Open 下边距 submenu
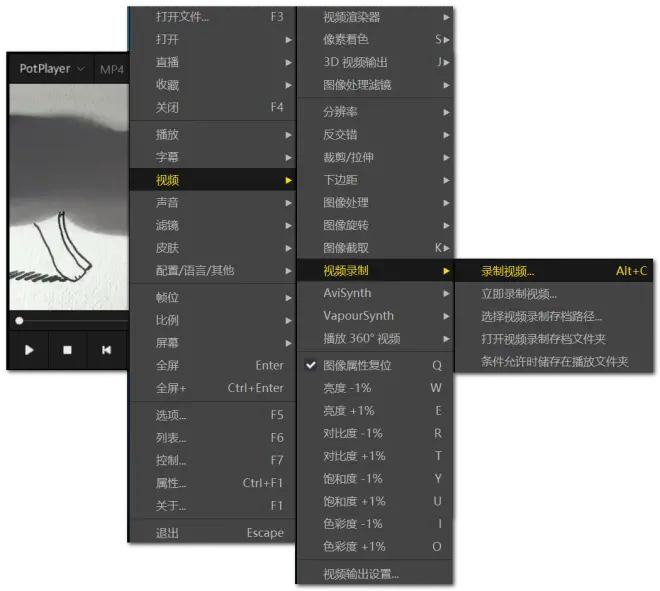660x591 pixels. tap(375, 180)
